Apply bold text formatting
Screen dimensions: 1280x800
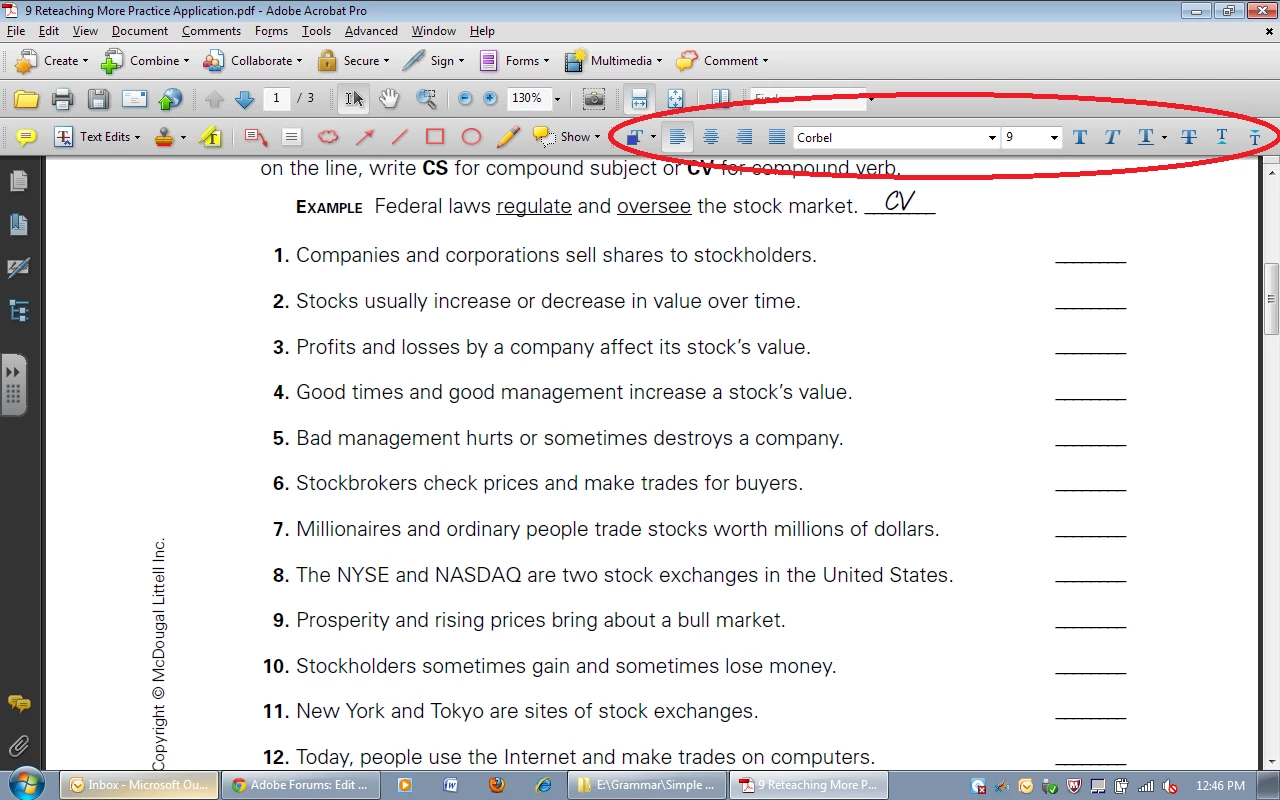point(1080,137)
